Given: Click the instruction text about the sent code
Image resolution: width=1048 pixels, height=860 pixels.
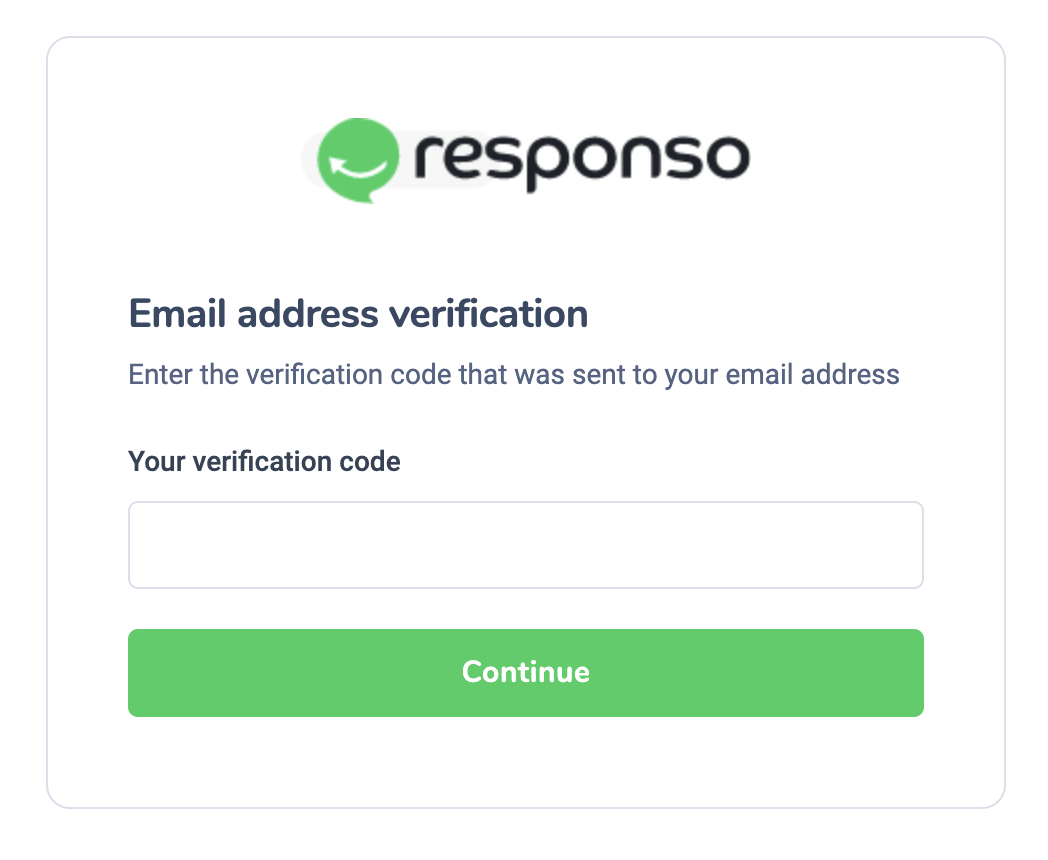Looking at the screenshot, I should [x=514, y=376].
